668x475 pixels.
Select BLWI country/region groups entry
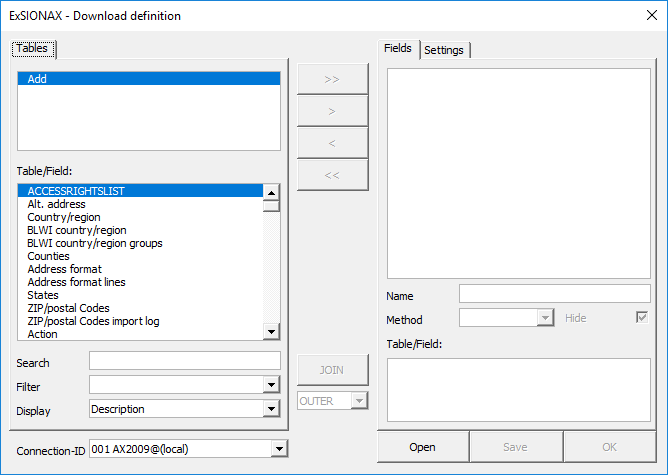point(140,243)
